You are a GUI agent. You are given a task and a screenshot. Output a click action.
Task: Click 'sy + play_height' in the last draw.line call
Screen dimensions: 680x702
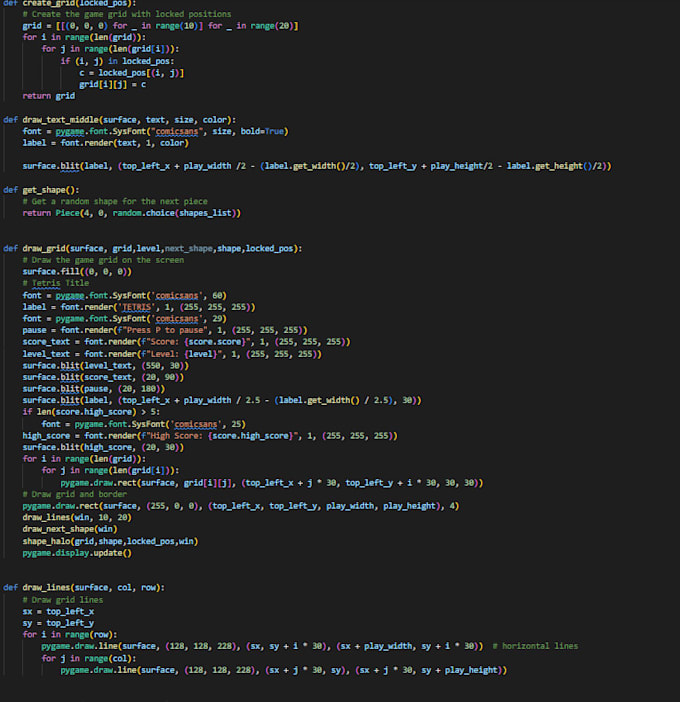click(459, 670)
